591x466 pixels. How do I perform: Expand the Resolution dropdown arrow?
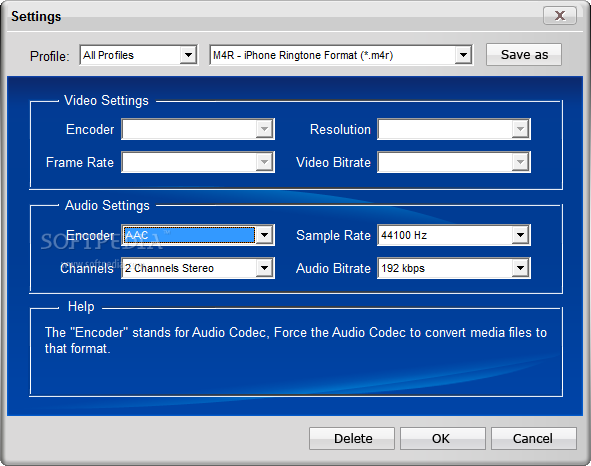click(x=520, y=129)
